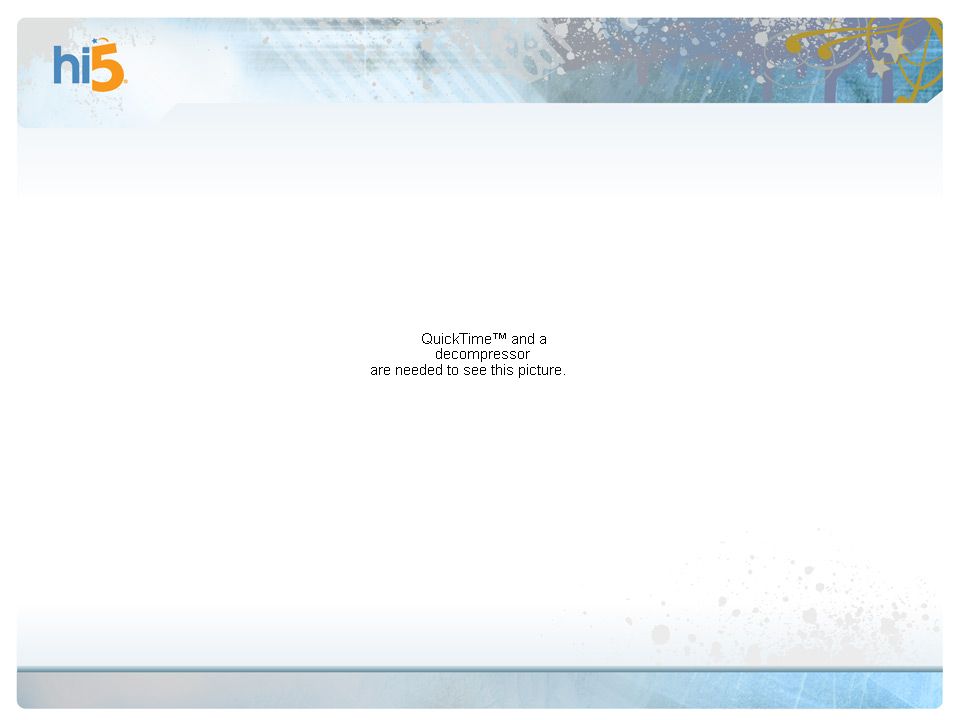Click the QuickTime decompressor placeholder message
Viewport: 960px width, 720px height.
468,354
